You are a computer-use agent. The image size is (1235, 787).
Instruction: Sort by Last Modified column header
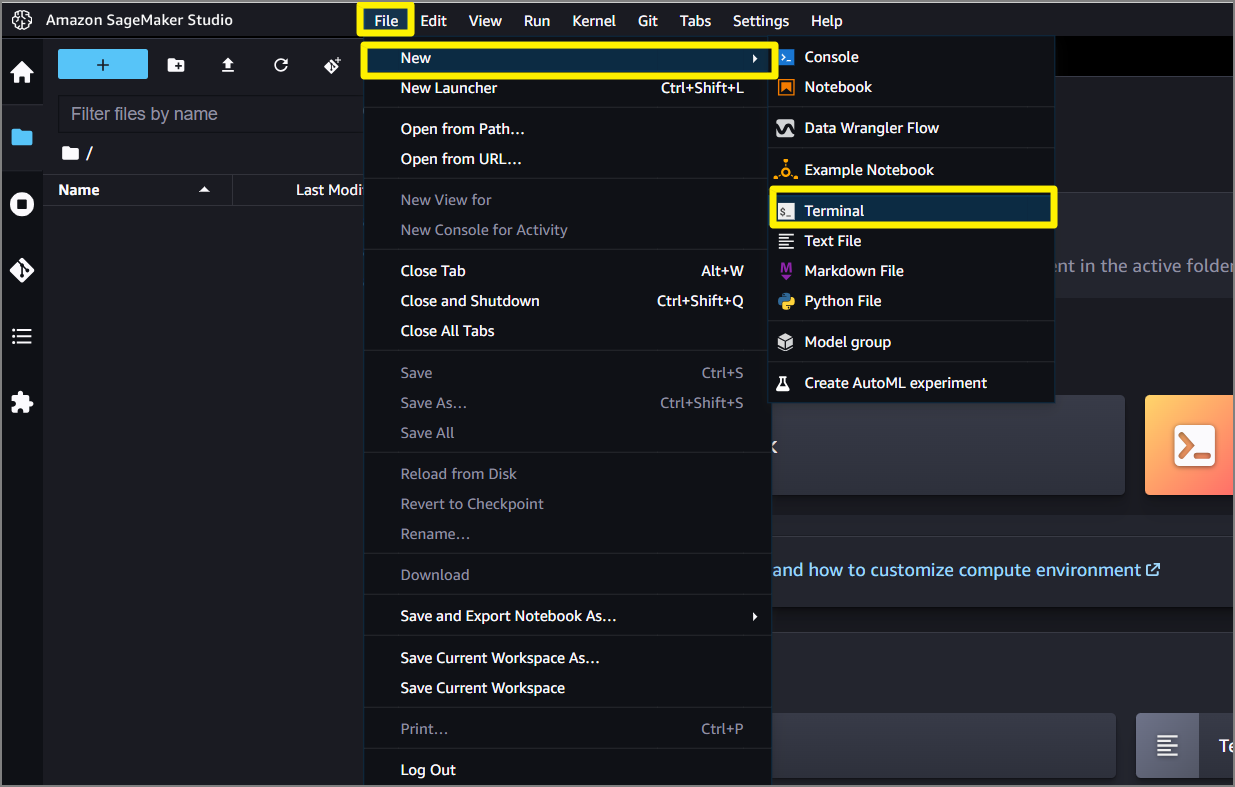[x=298, y=190]
